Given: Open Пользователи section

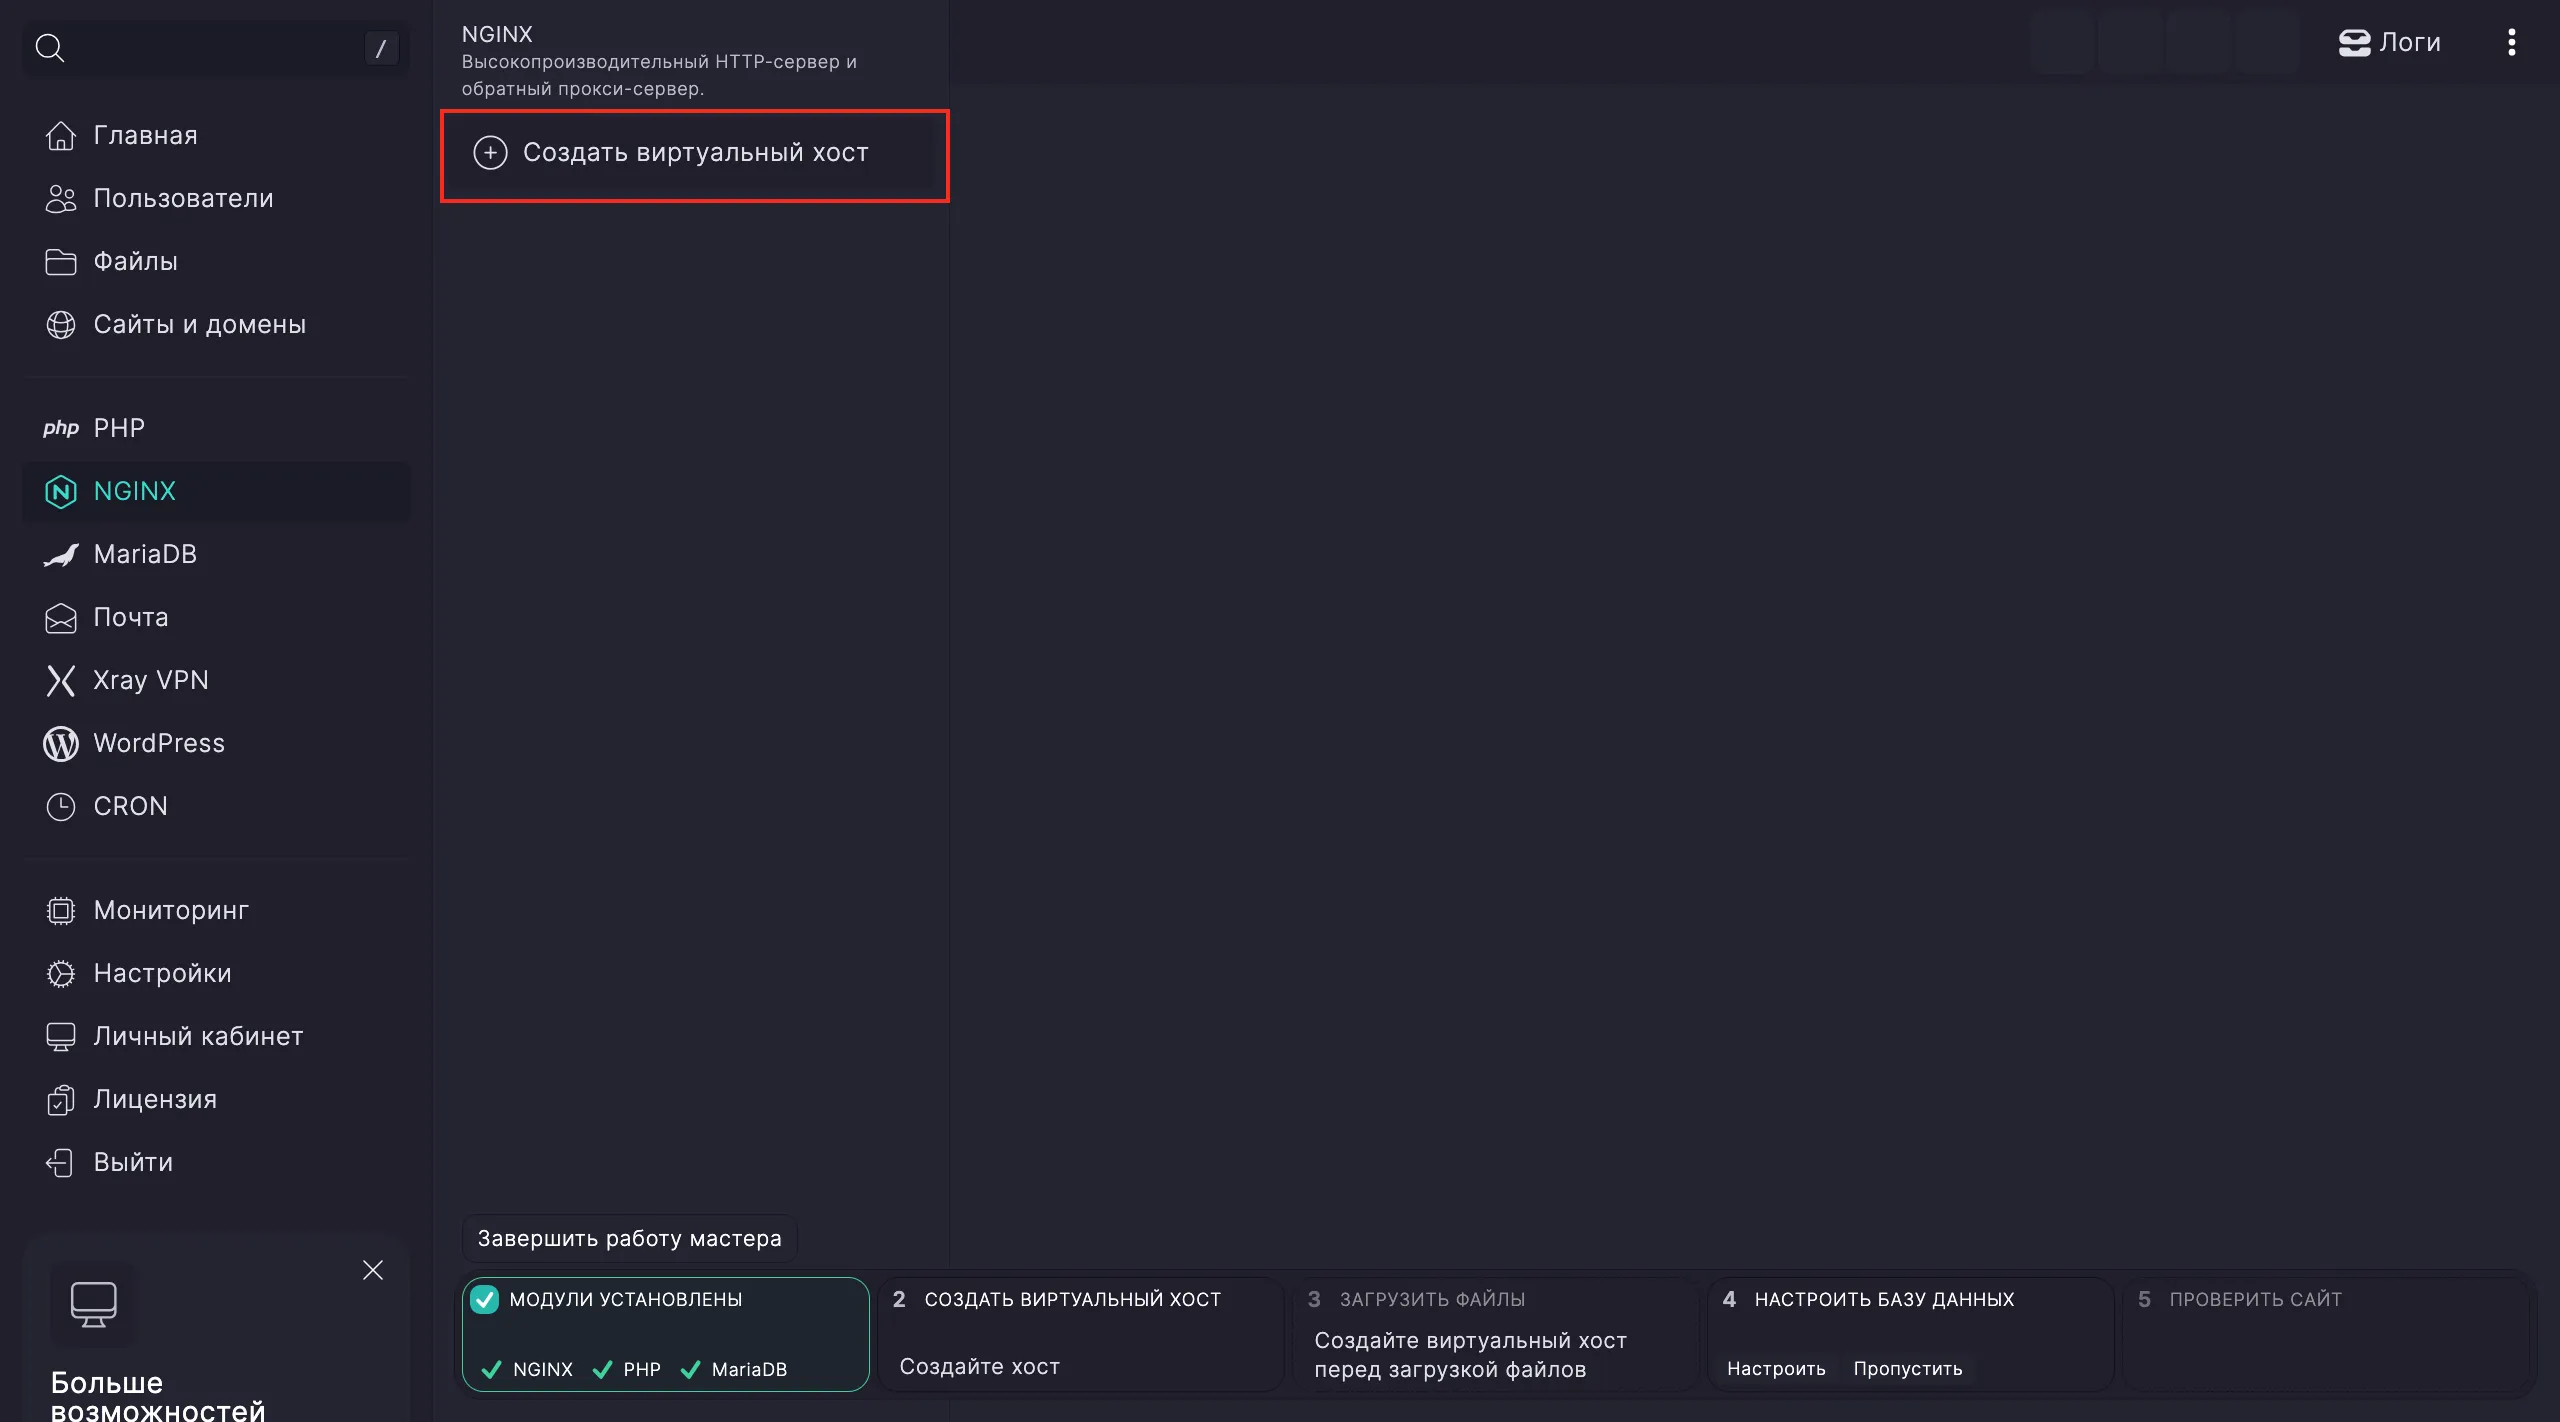Looking at the screenshot, I should tap(216, 198).
